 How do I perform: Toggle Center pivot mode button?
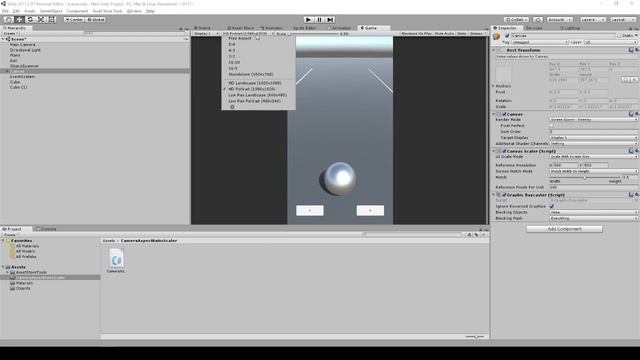(x=74, y=20)
